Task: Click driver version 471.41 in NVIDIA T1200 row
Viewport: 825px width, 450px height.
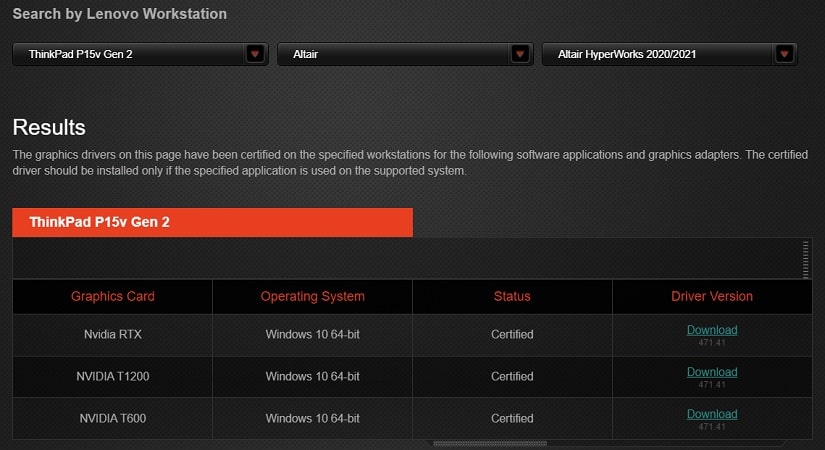Action: 712,385
